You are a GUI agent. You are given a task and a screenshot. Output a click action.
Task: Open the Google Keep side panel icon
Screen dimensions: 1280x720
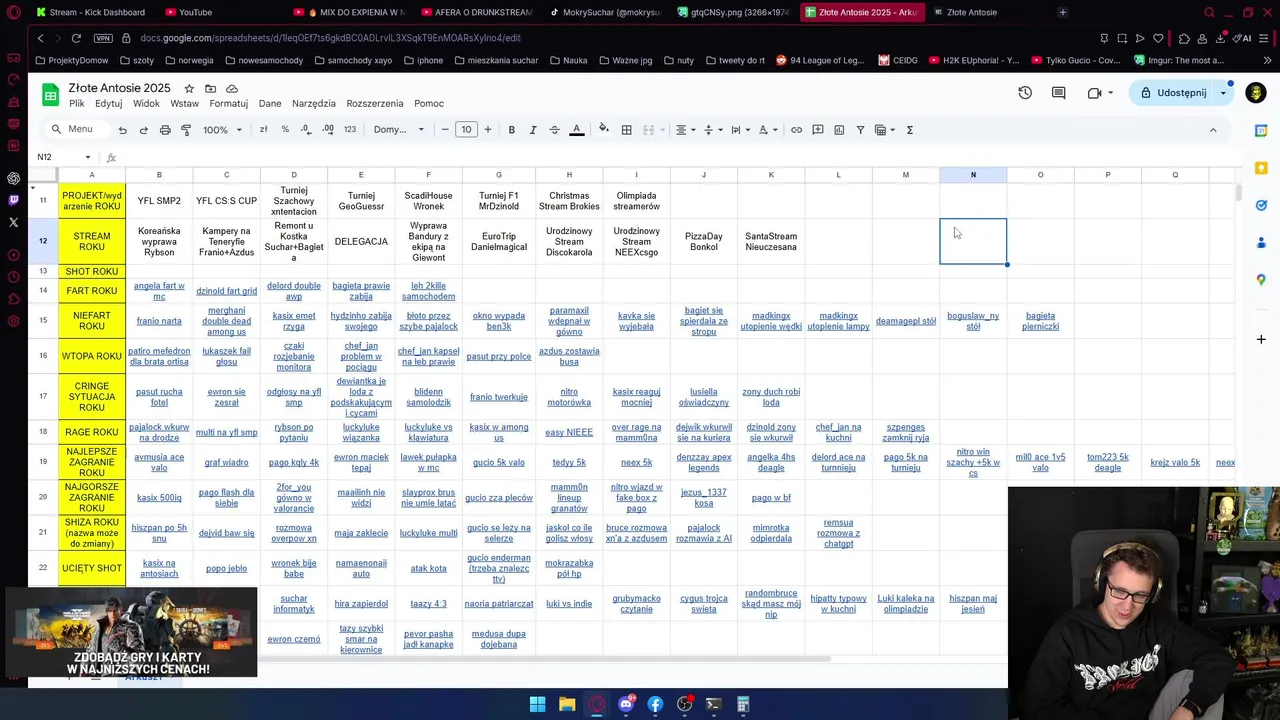tap(1261, 167)
